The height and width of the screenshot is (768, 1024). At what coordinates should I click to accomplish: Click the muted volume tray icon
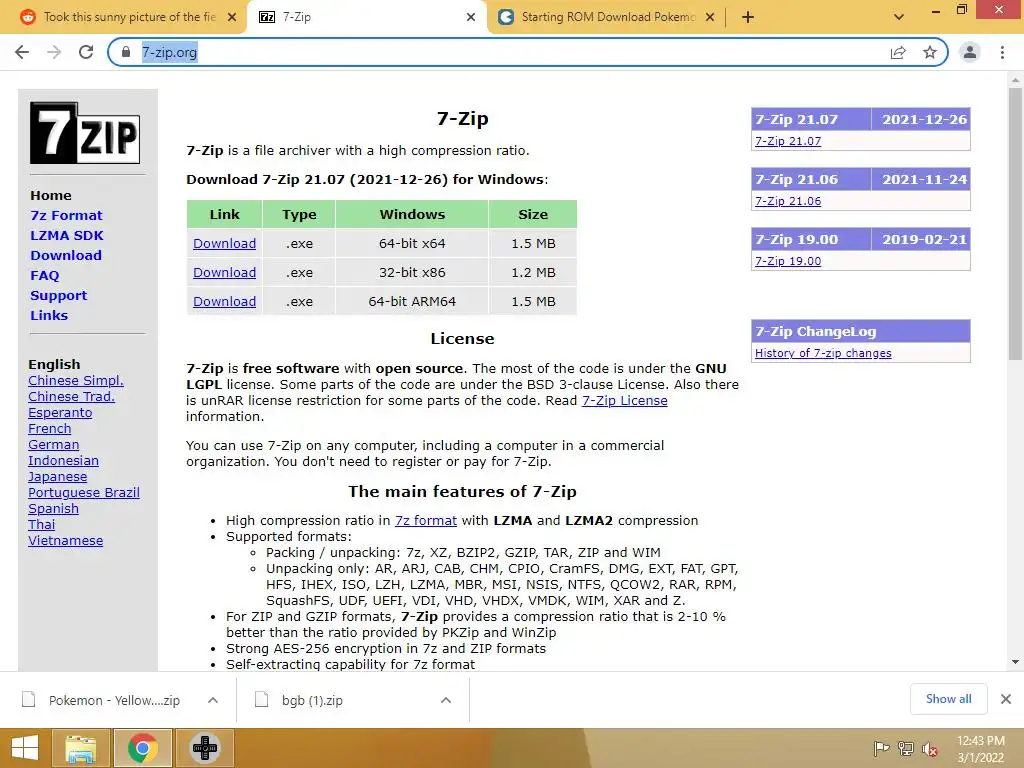pos(929,749)
